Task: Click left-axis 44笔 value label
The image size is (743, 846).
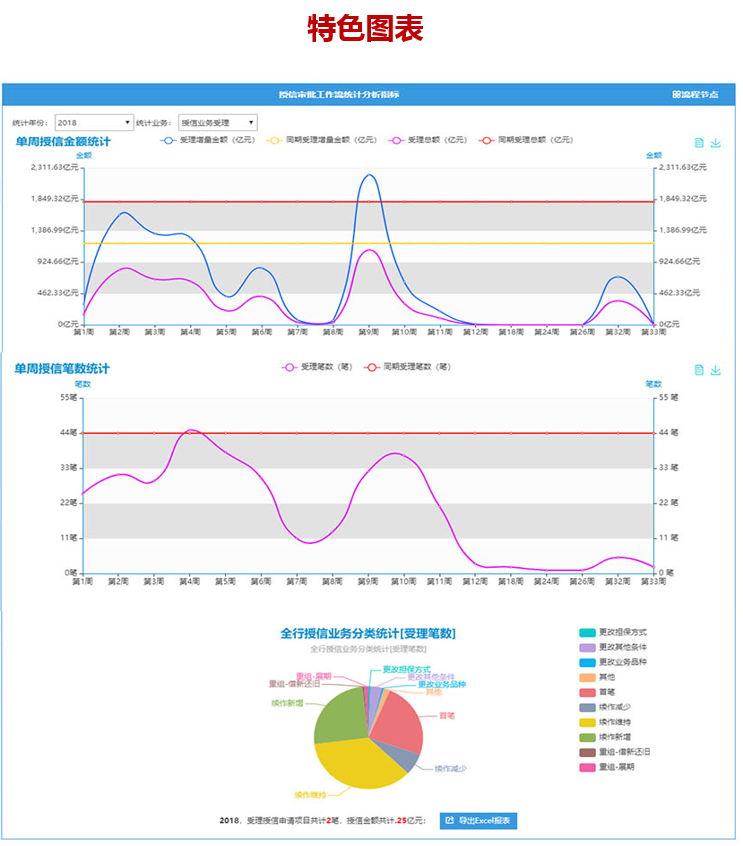Action: click(x=69, y=433)
